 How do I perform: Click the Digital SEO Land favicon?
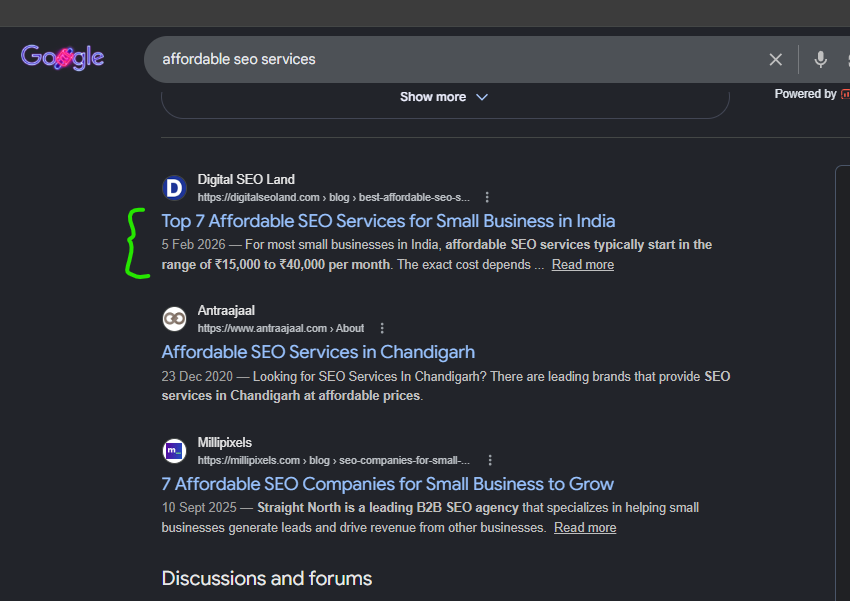point(175,188)
